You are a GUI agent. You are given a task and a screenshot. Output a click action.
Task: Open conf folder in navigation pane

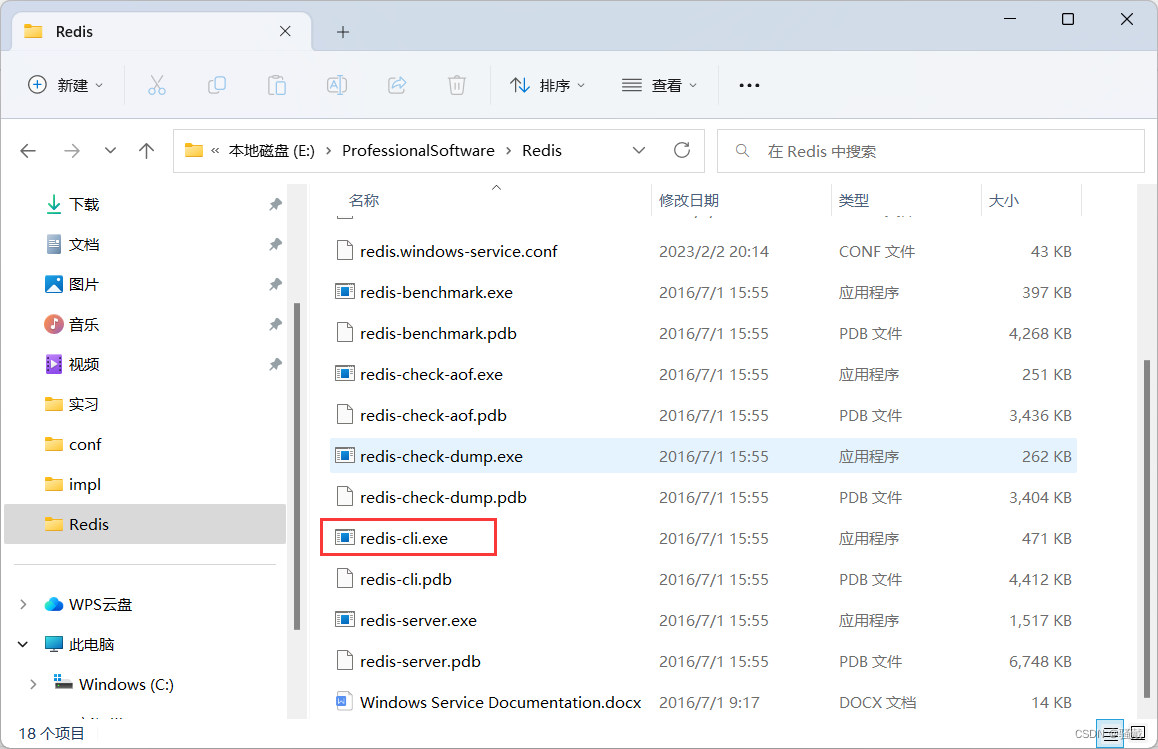coord(85,444)
